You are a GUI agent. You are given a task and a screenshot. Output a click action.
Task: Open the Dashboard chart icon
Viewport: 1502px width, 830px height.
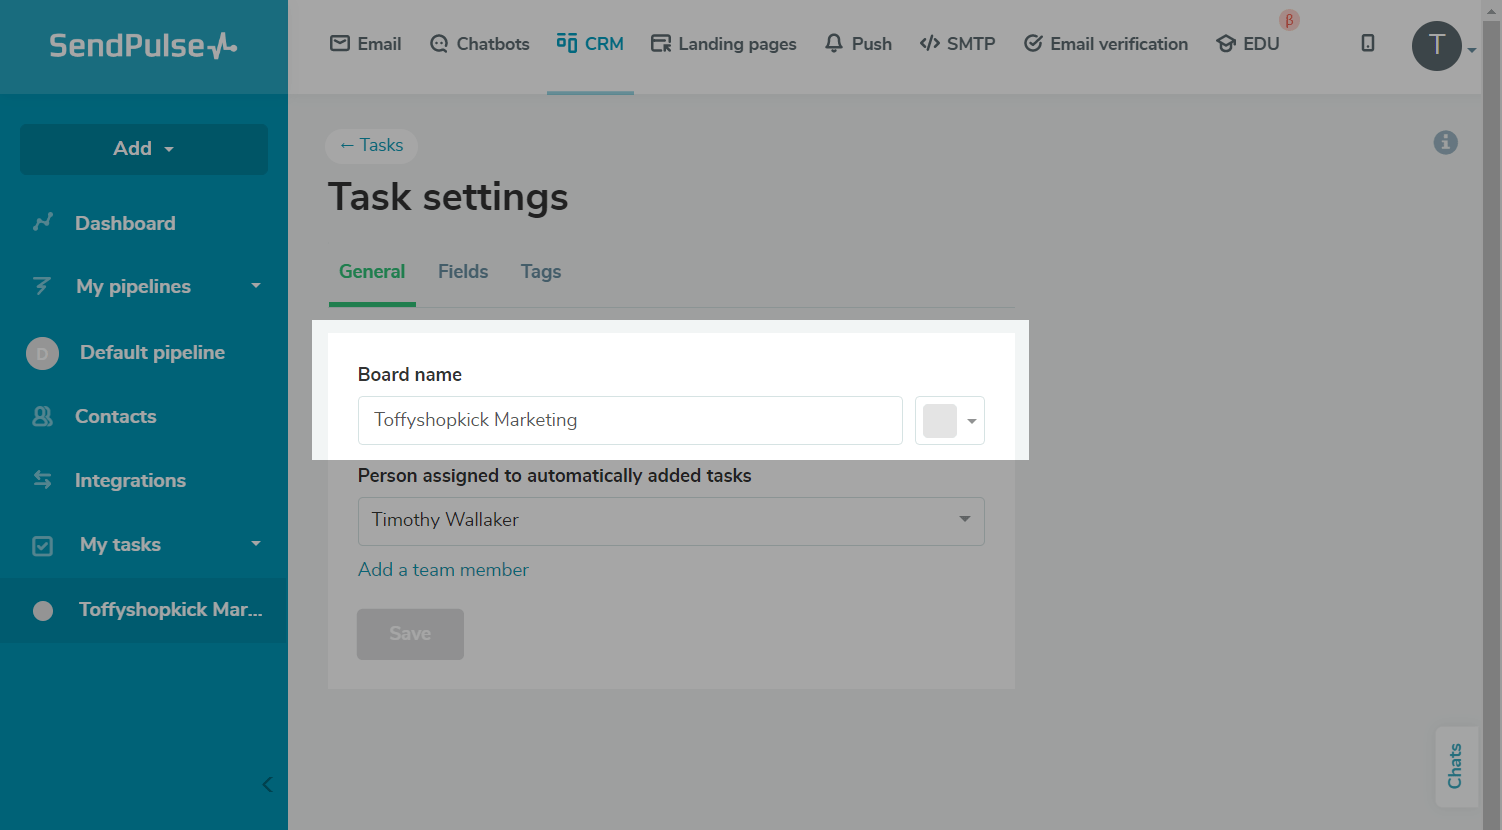pos(43,222)
